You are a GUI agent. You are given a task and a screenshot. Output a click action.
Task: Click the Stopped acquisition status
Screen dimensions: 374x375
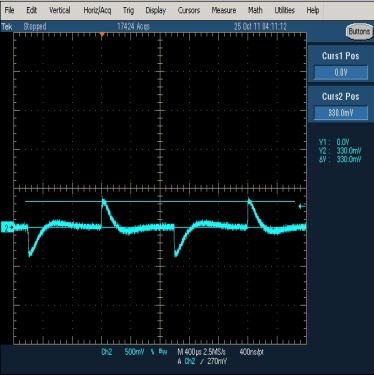coord(35,27)
